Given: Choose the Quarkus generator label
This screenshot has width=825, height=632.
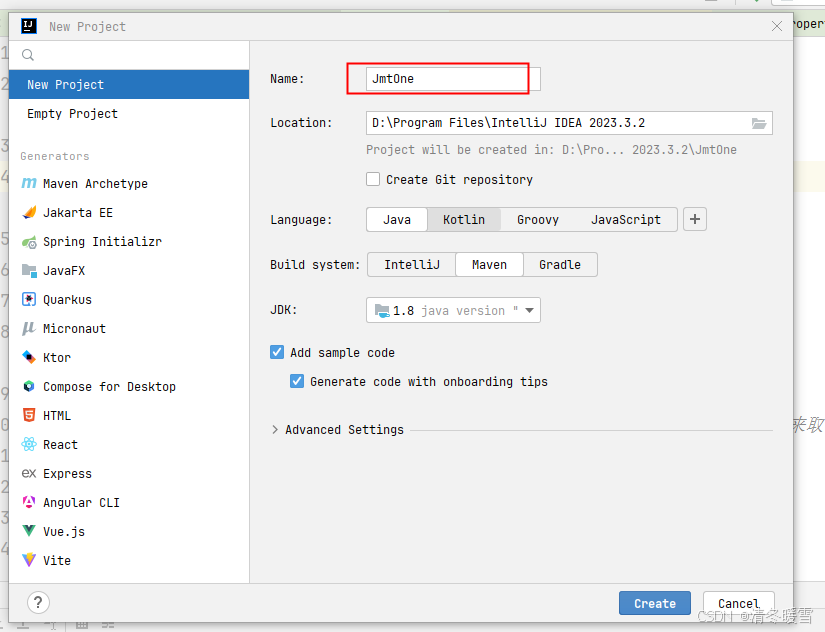Looking at the screenshot, I should 67,299.
